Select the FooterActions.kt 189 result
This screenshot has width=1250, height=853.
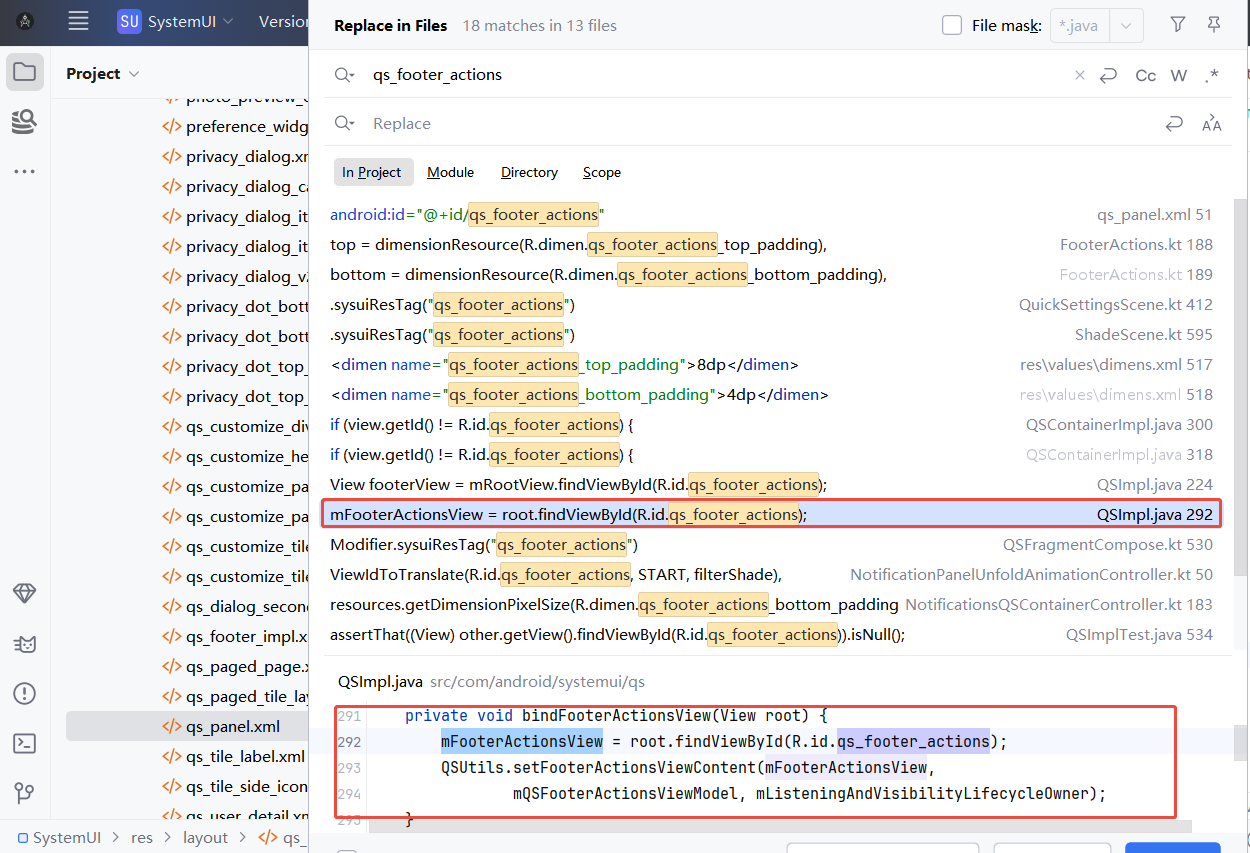pyautogui.click(x=771, y=274)
